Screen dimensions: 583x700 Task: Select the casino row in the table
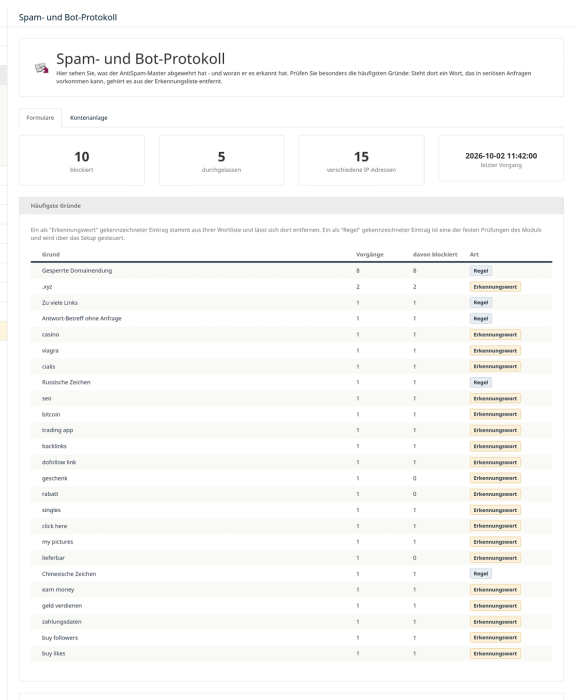pyautogui.click(x=292, y=334)
